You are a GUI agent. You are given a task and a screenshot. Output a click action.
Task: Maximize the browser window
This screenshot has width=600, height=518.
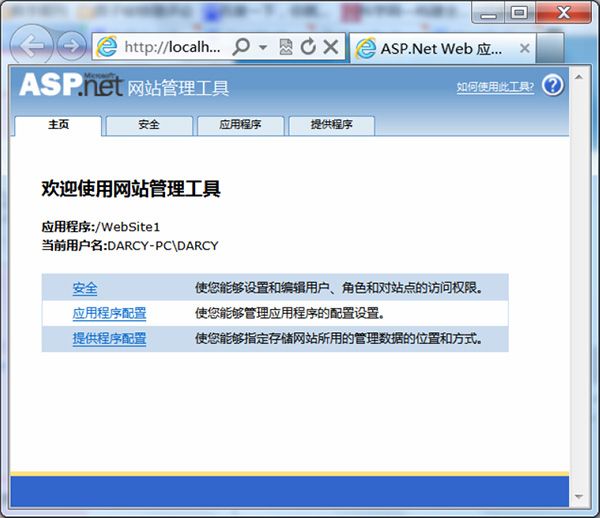point(519,13)
